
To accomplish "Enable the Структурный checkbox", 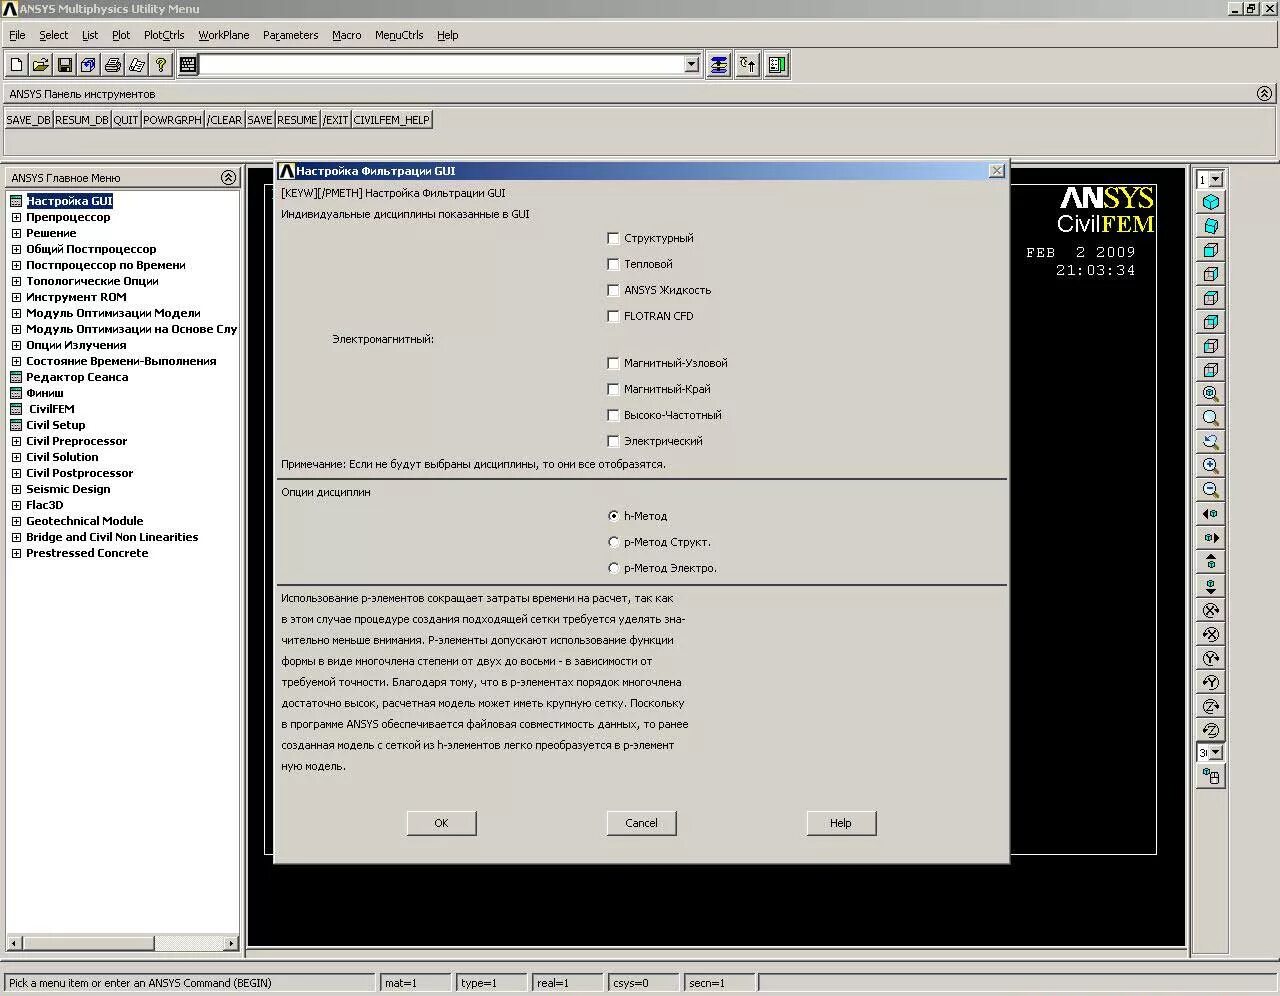I will coord(613,238).
